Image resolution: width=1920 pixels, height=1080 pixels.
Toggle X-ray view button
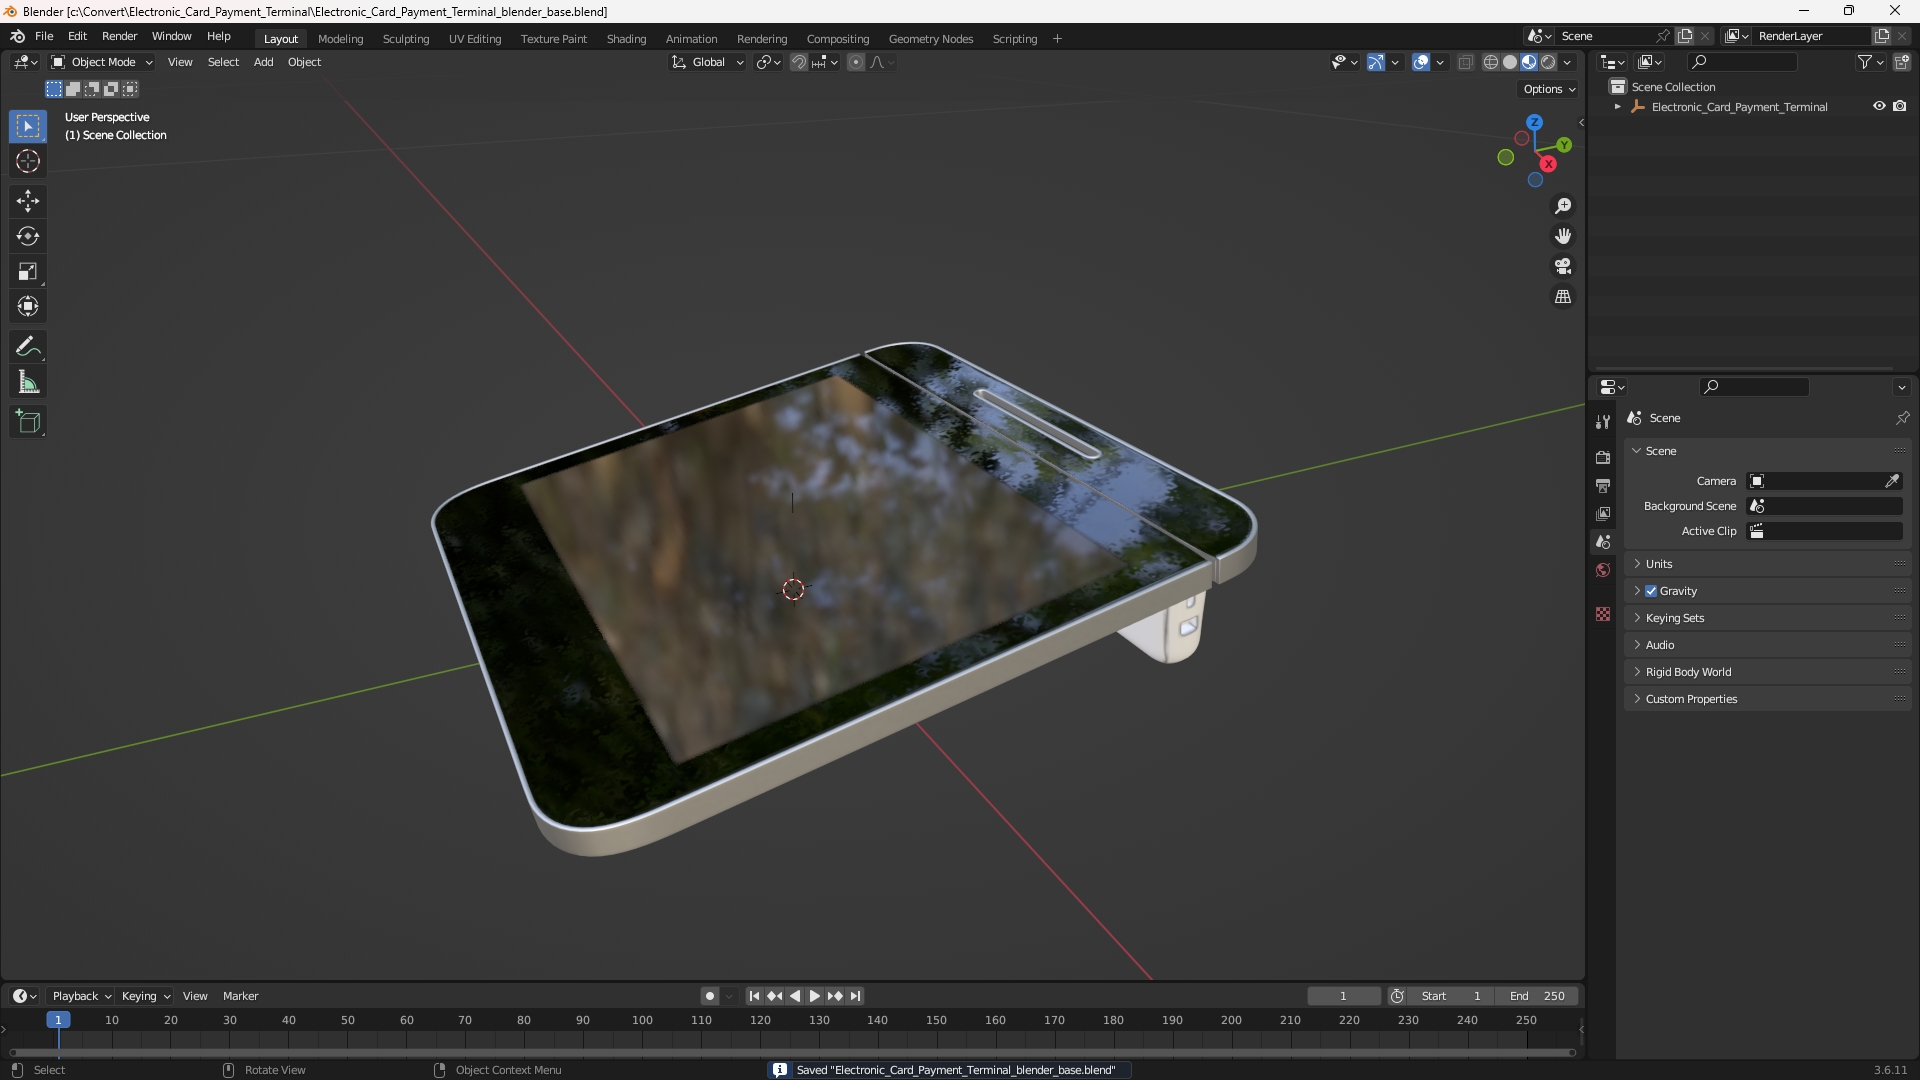(x=1466, y=62)
